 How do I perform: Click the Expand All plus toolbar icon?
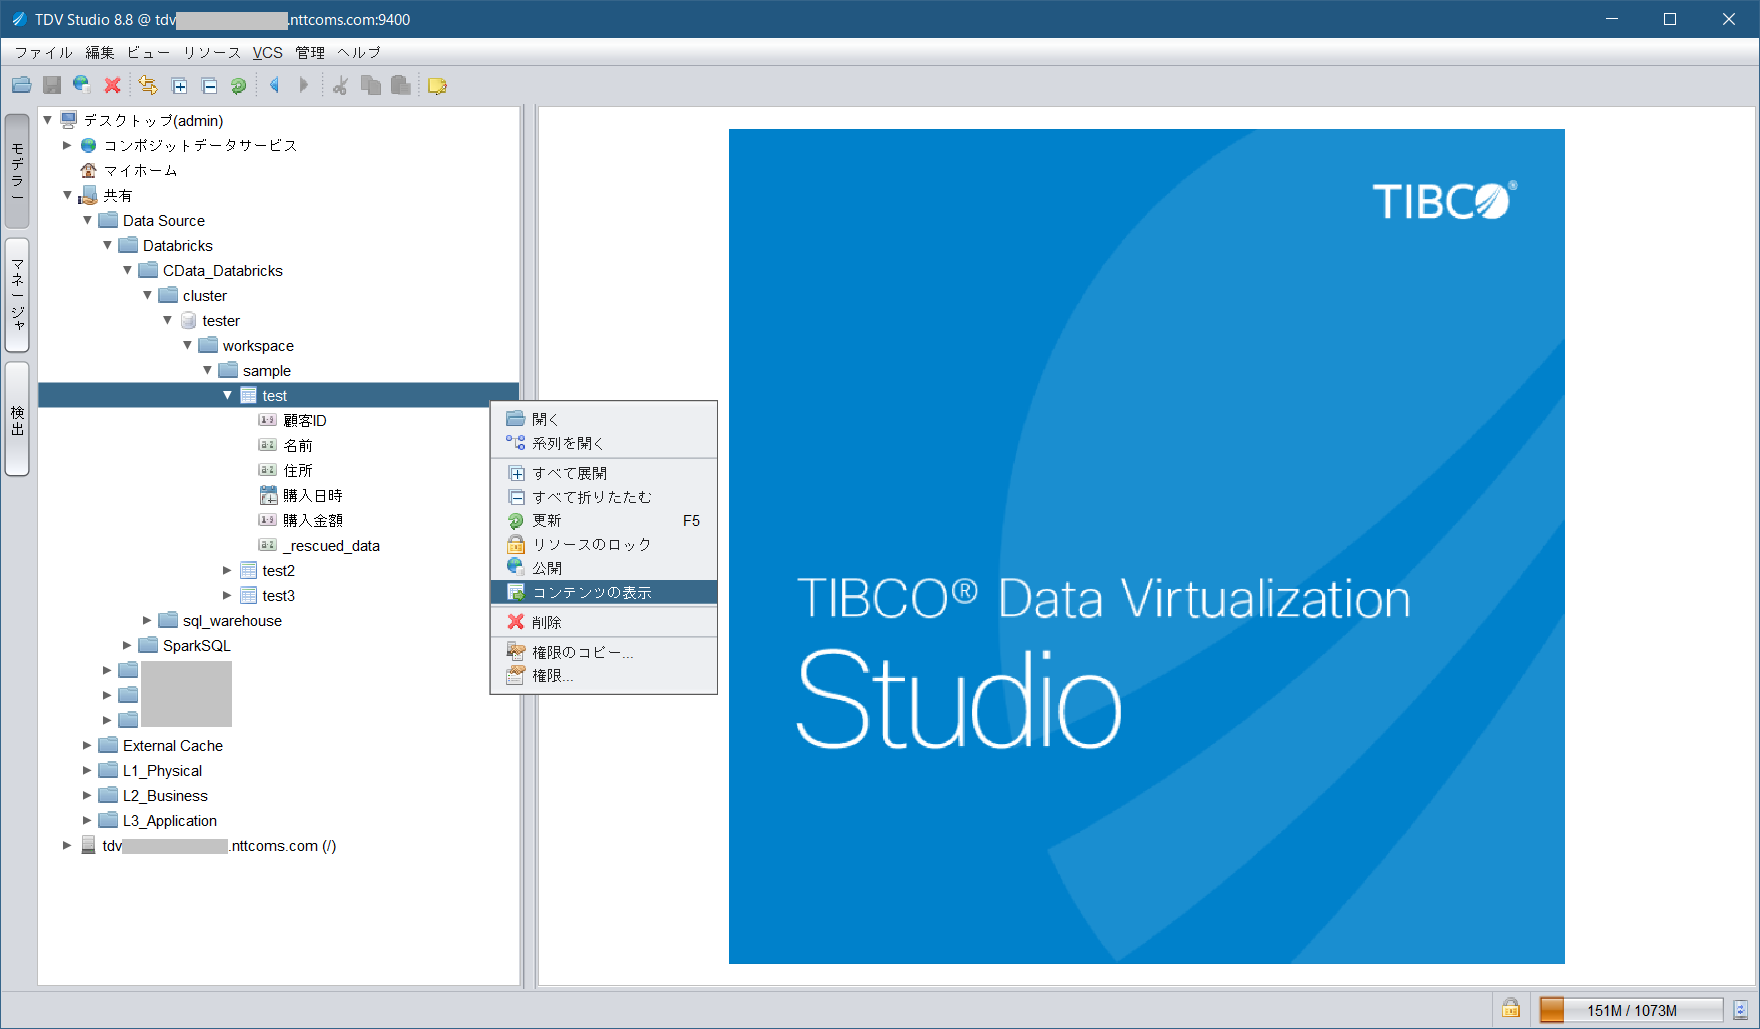179,86
